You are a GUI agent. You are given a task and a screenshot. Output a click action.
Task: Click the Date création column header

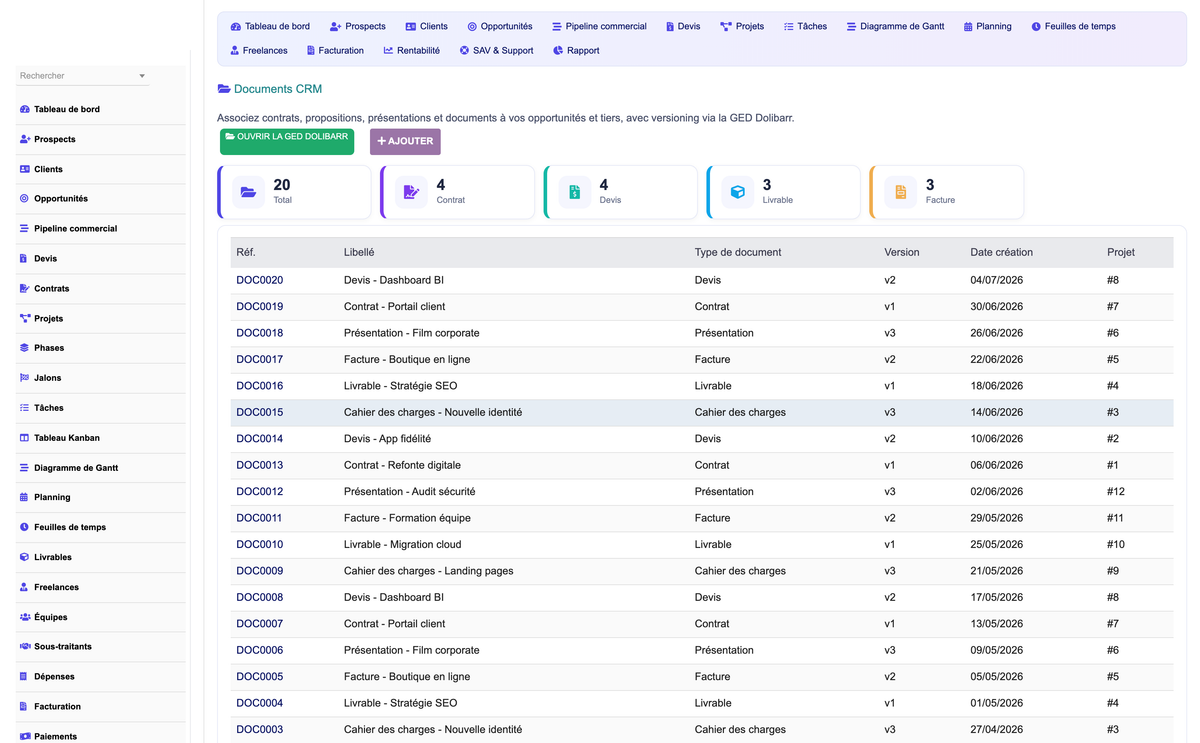click(x=1001, y=252)
